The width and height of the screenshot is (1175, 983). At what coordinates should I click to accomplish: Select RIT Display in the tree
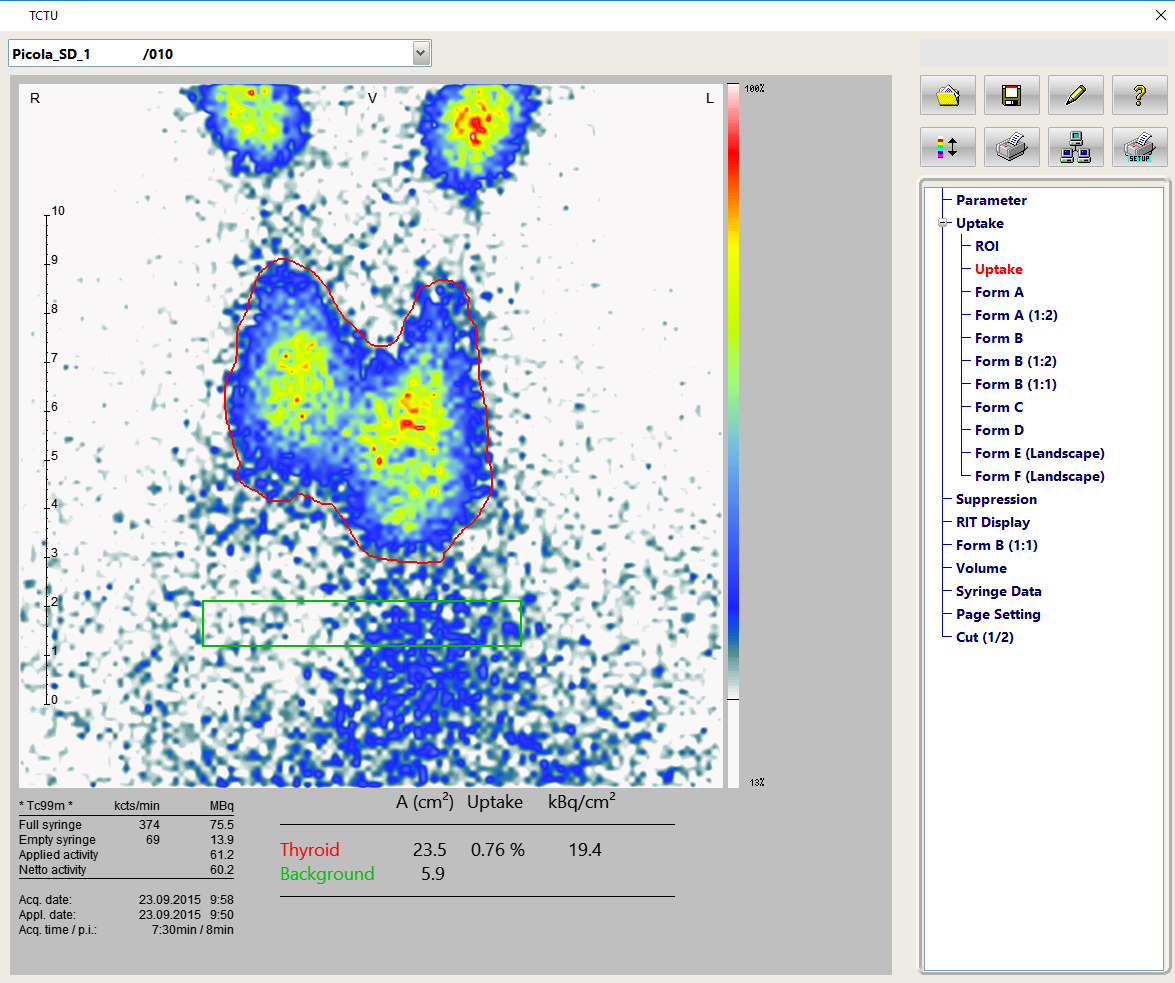(992, 522)
